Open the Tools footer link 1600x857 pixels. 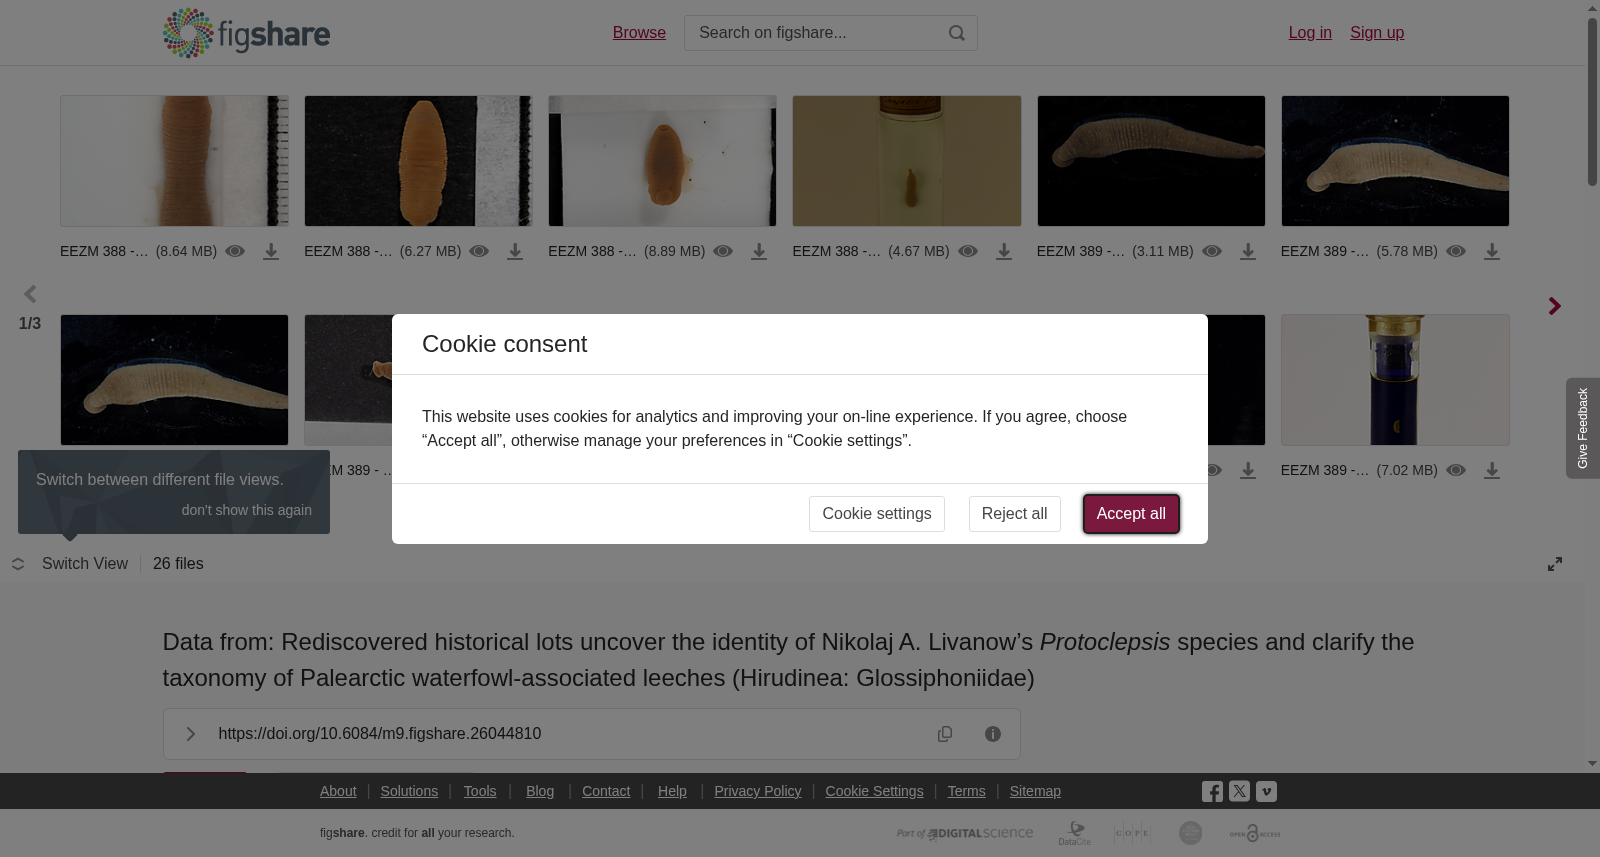pyautogui.click(x=480, y=791)
